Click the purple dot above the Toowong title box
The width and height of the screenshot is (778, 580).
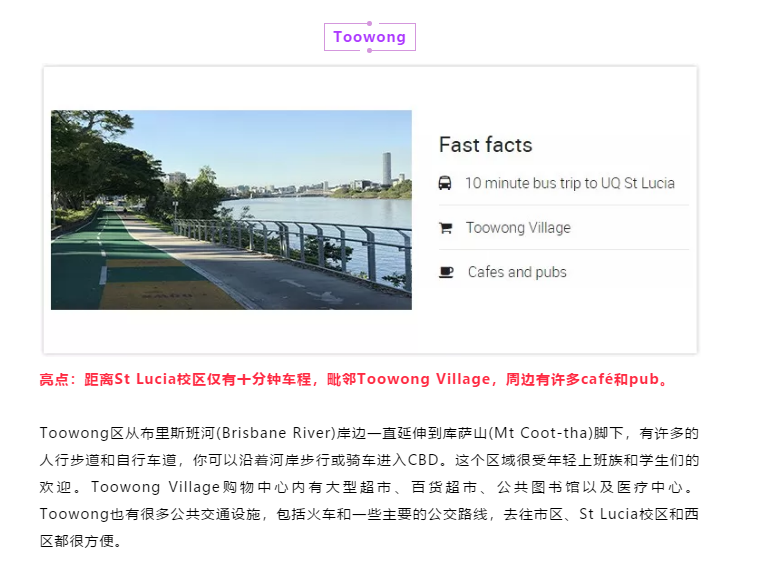[369, 23]
